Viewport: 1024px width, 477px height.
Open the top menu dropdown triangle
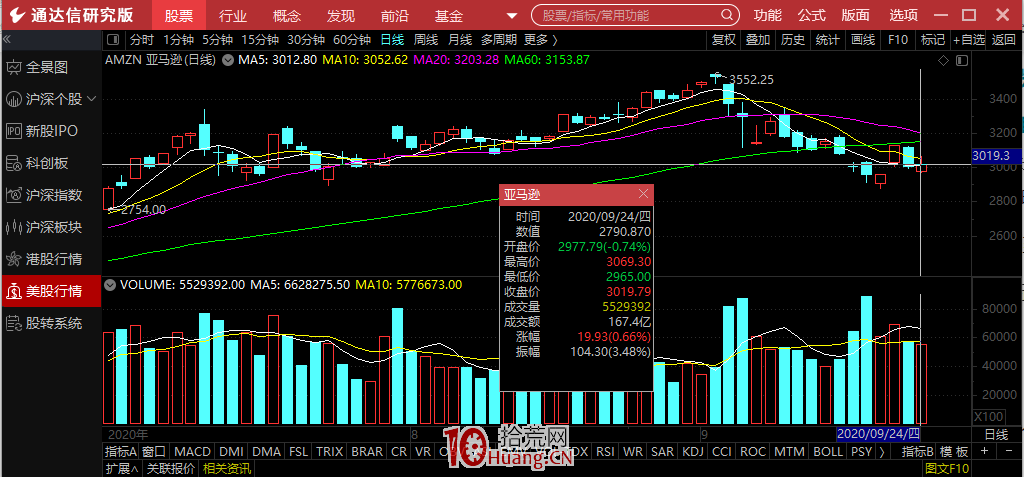coord(512,16)
